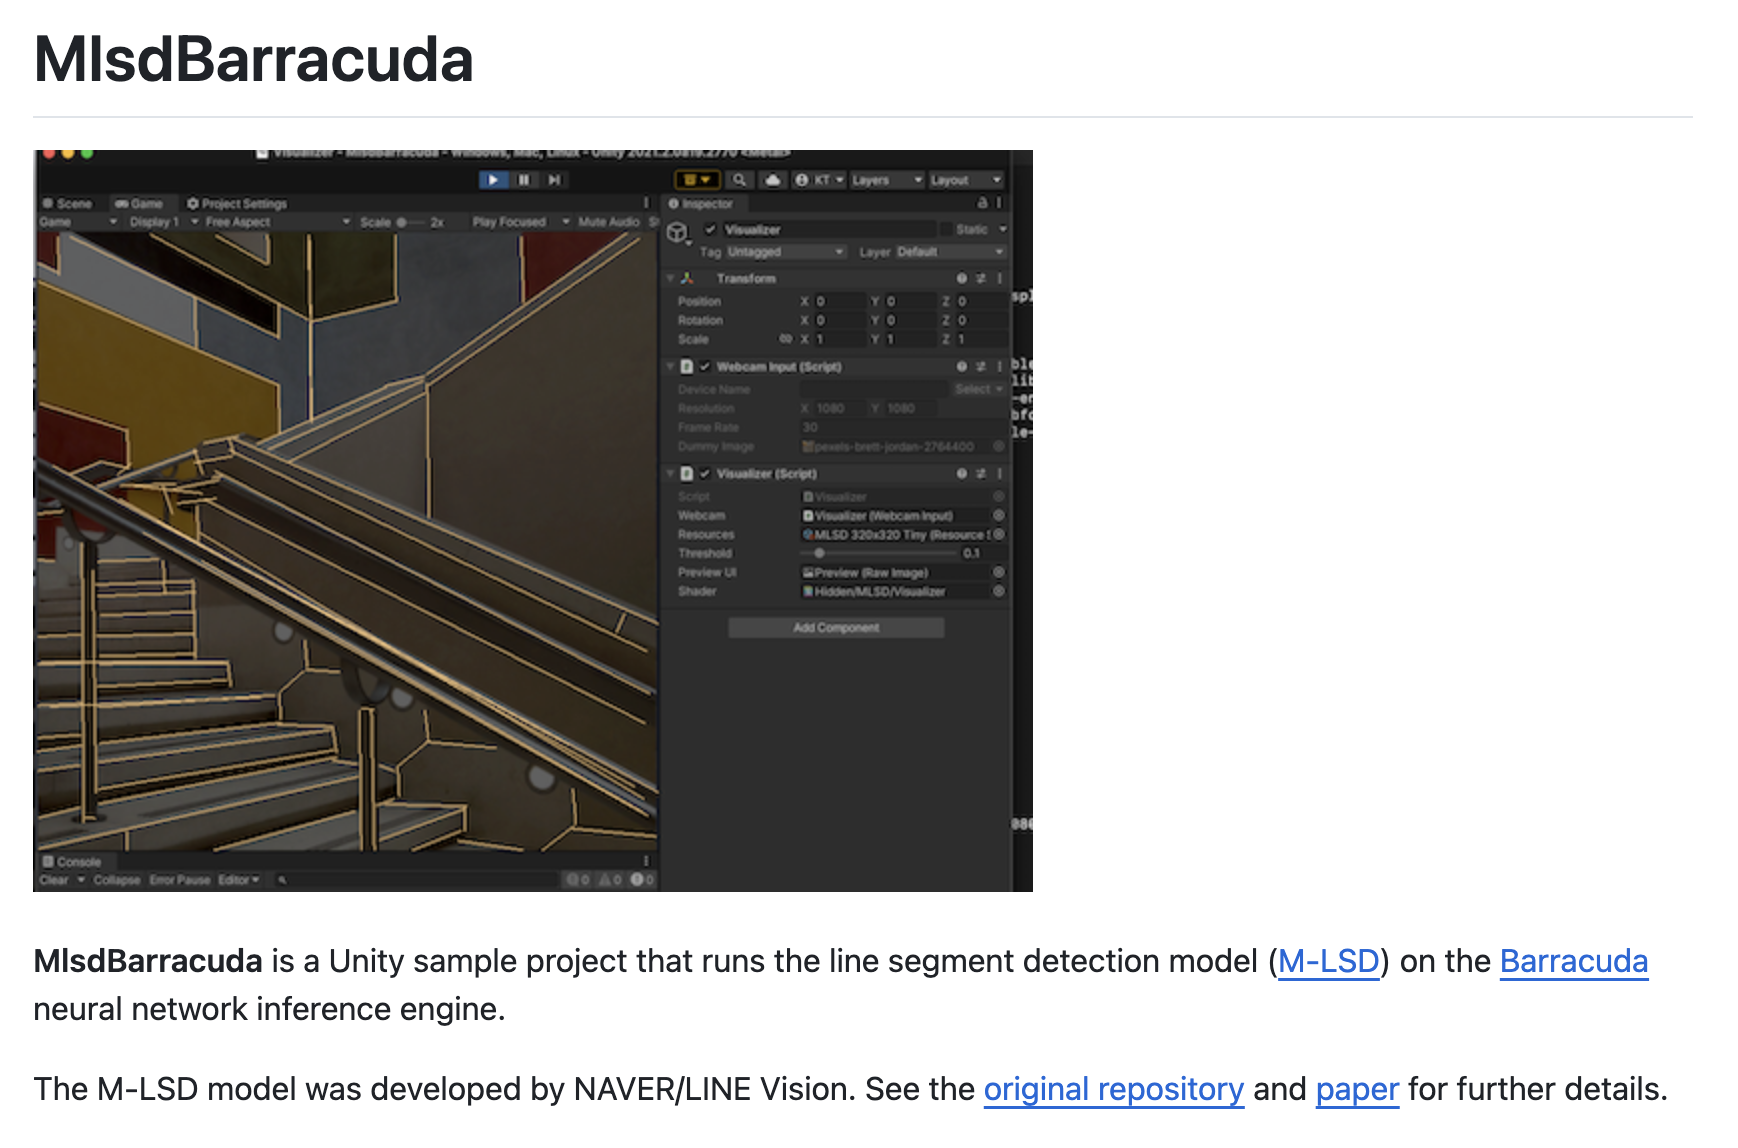Image resolution: width=1738 pixels, height=1148 pixels.
Task: Click the Threshold 0.1 value field
Action: (982, 553)
